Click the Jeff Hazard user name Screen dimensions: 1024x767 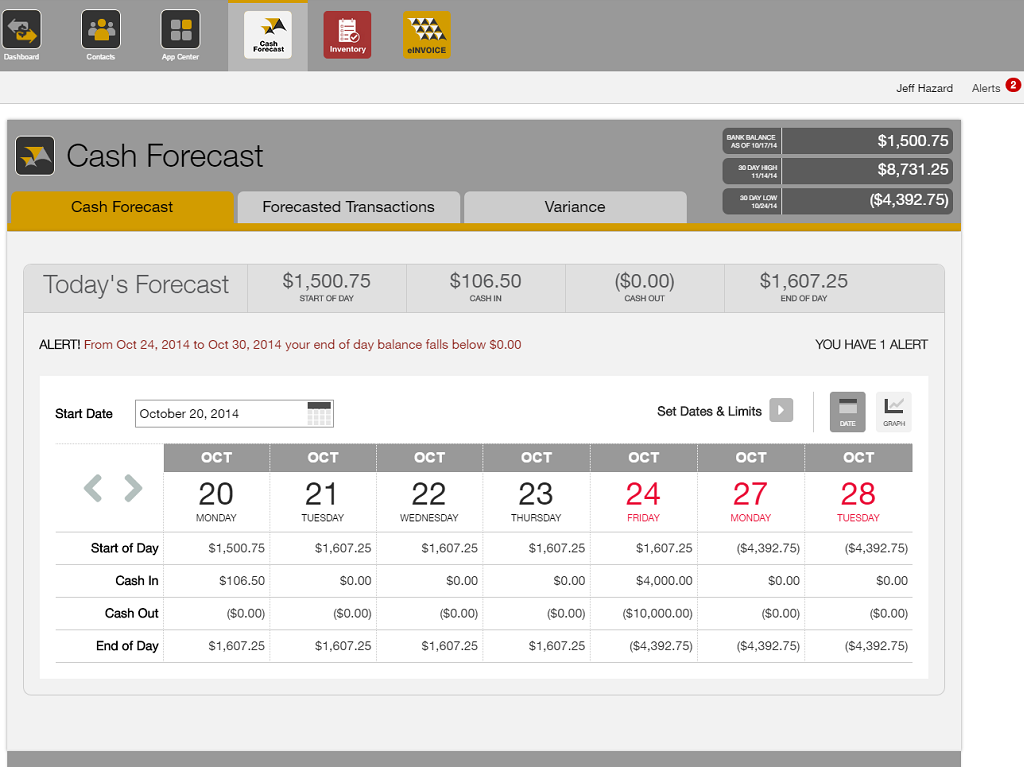pyautogui.click(x=924, y=88)
